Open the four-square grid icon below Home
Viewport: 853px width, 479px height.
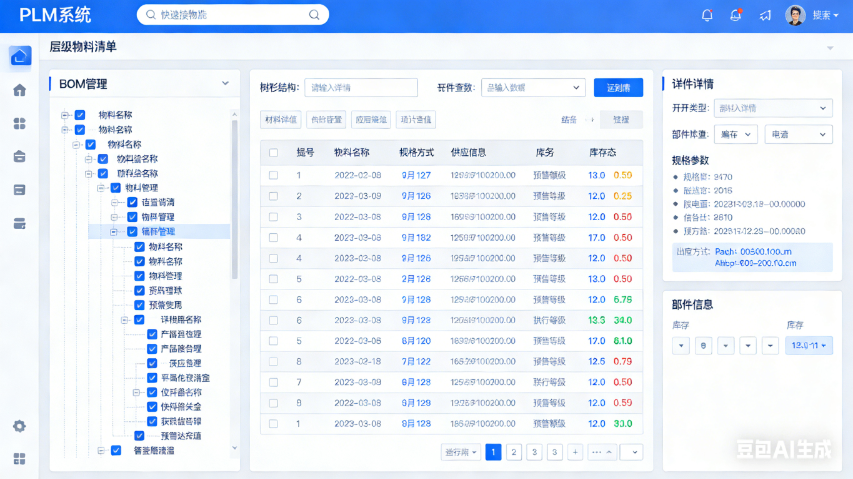pos(20,124)
